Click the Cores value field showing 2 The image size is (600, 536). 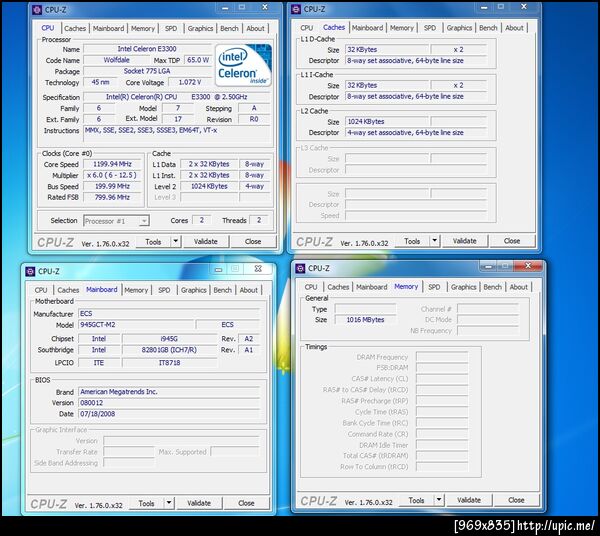tap(202, 220)
